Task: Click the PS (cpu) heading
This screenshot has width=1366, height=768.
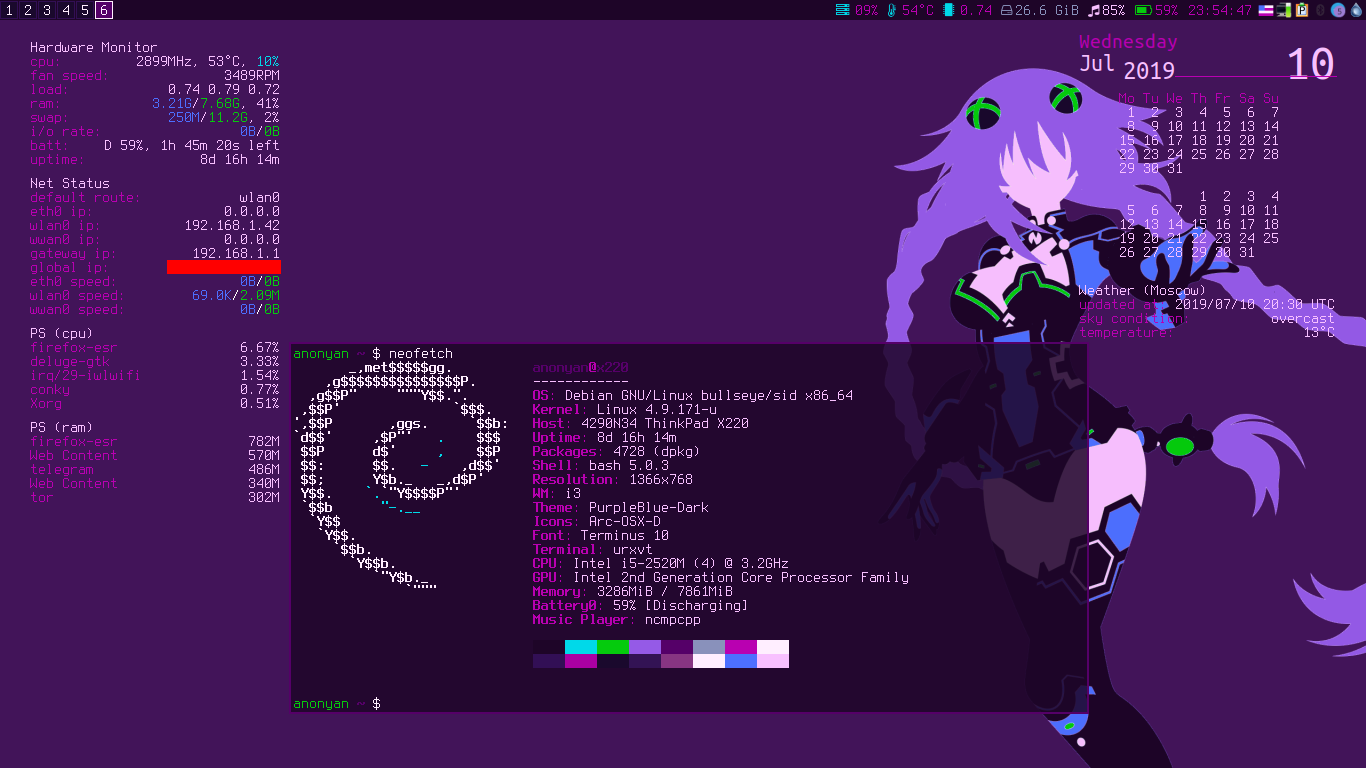Action: [x=61, y=333]
